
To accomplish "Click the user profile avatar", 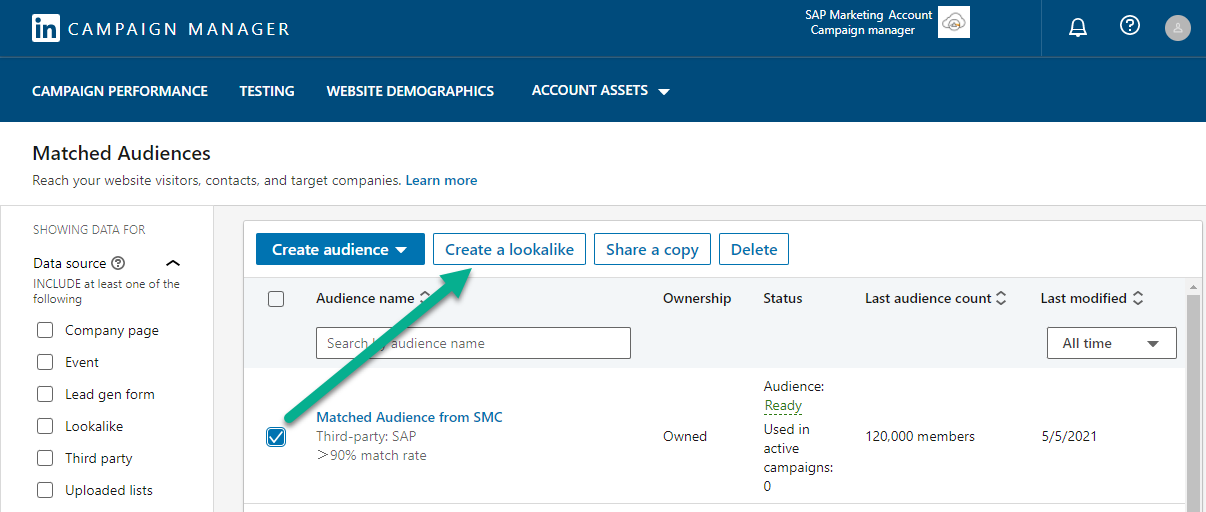I will coord(1178,28).
